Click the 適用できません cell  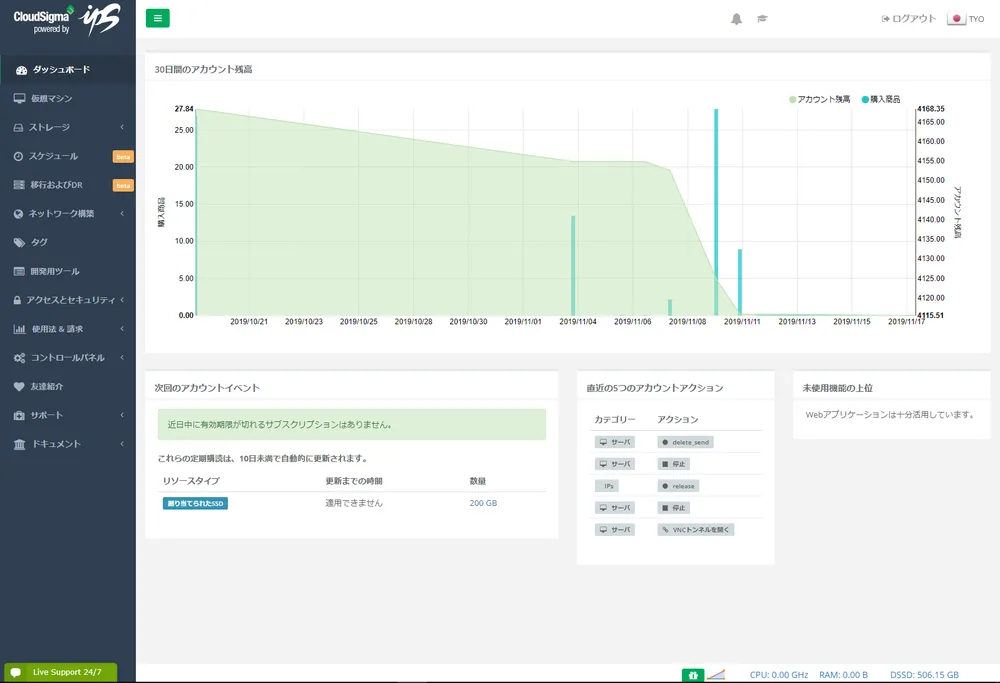(x=354, y=503)
